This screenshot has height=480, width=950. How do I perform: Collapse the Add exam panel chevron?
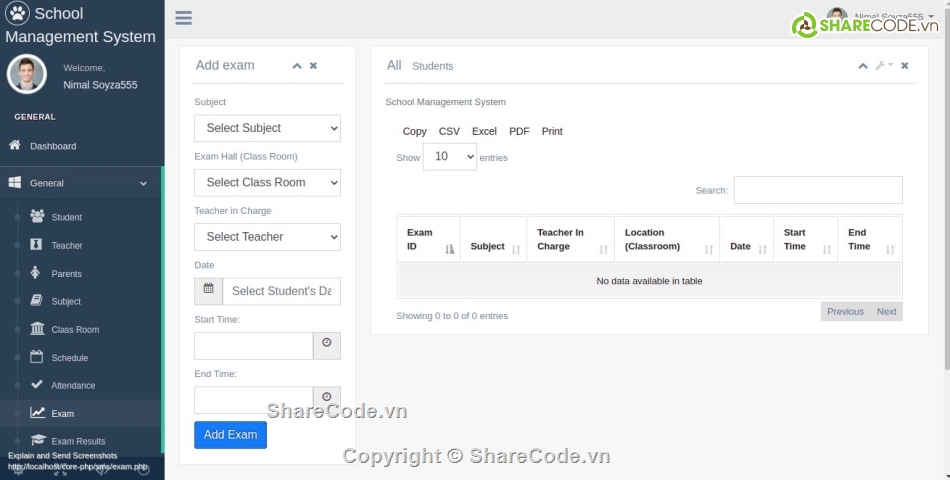[297, 66]
